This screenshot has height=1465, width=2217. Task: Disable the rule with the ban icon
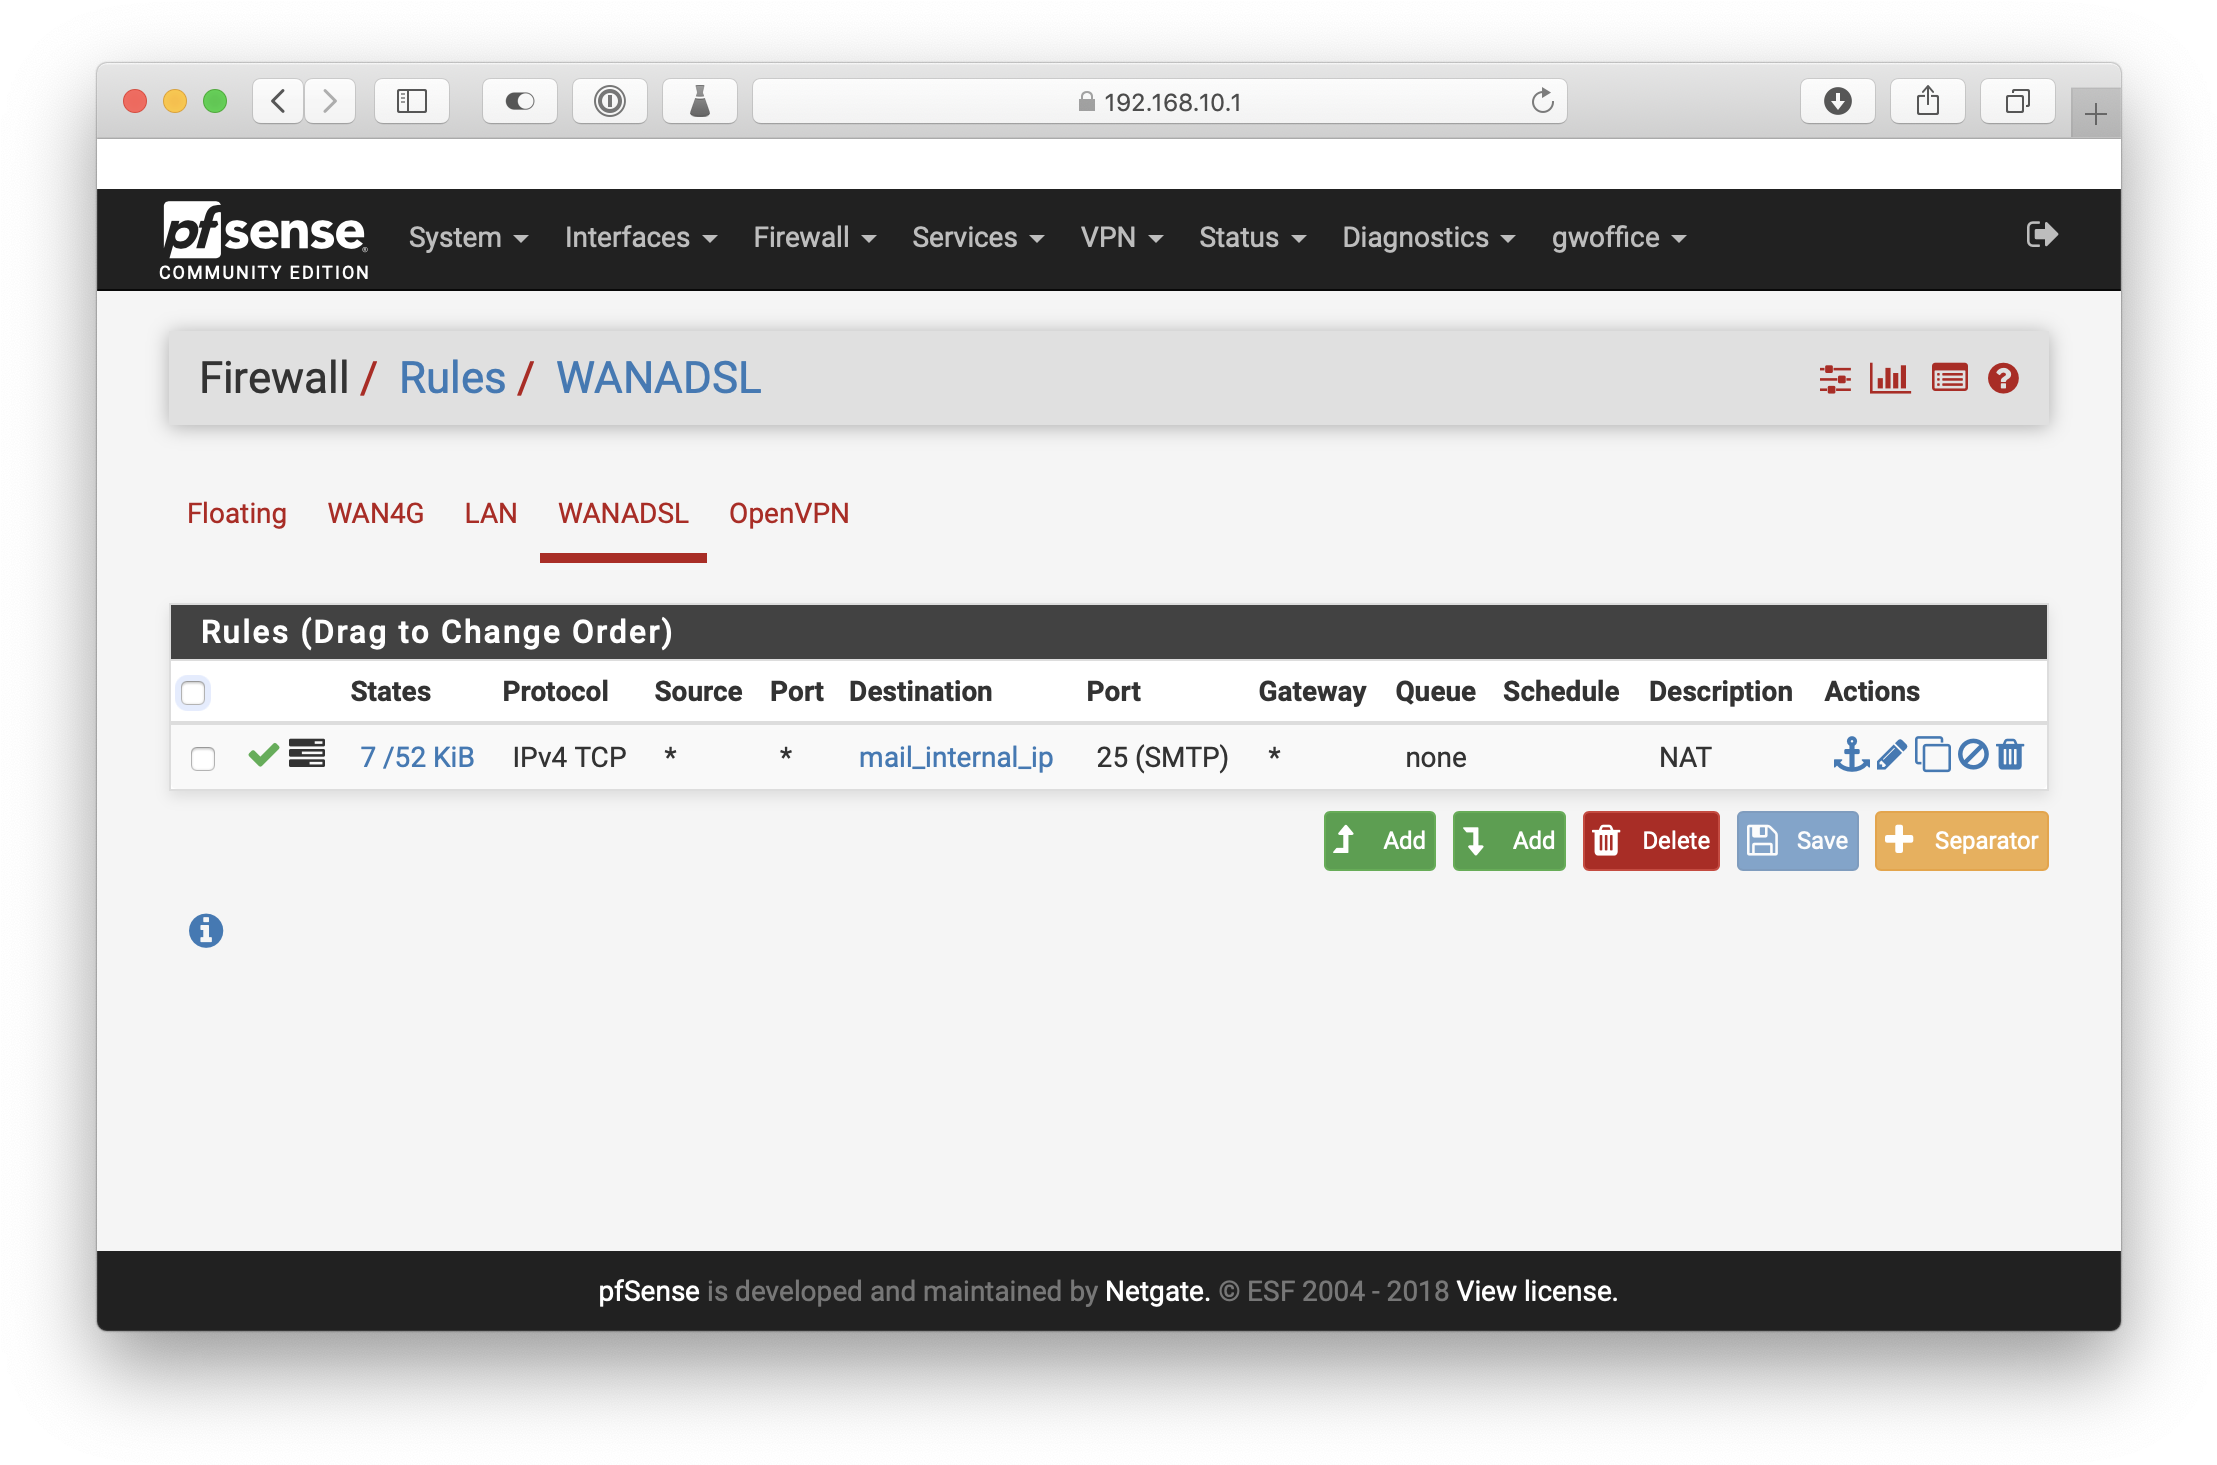click(1972, 755)
